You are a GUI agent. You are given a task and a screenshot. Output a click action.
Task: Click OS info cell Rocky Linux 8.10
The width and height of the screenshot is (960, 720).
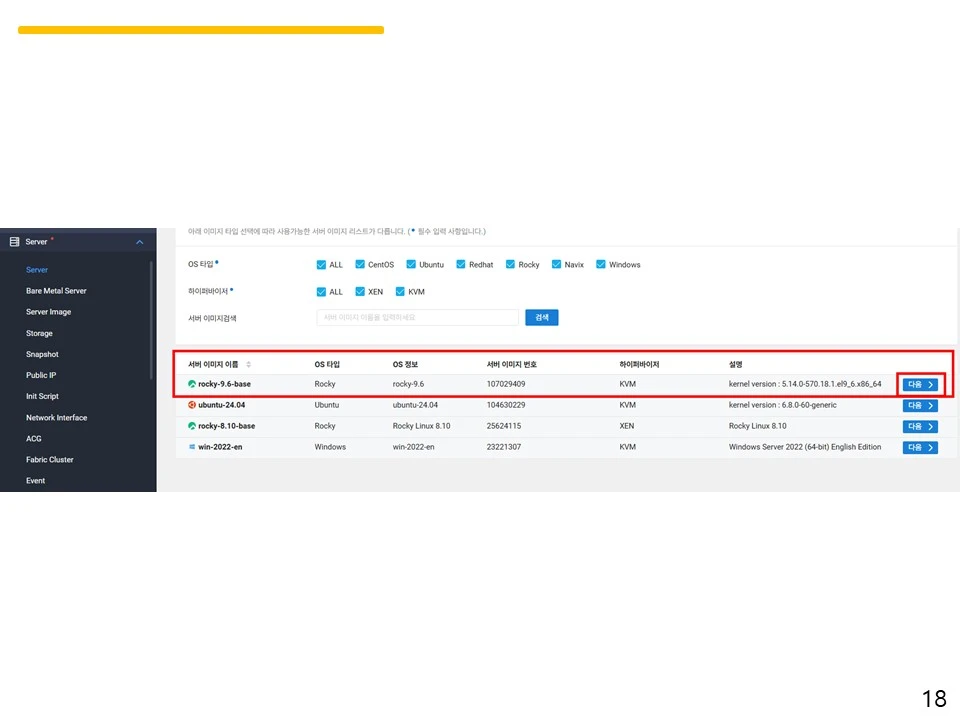tap(421, 426)
